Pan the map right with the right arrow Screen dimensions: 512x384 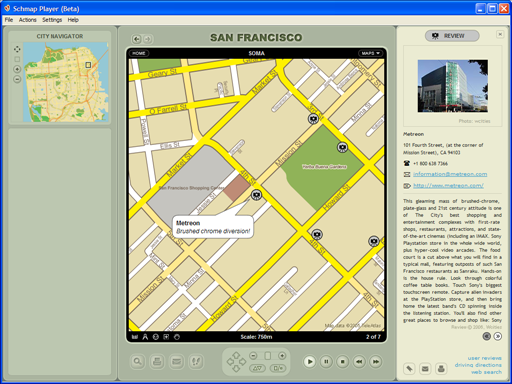tap(243, 361)
